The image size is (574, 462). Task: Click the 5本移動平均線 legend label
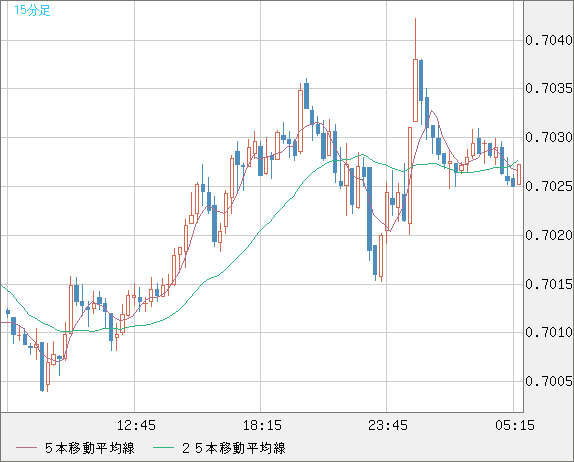(x=90, y=448)
